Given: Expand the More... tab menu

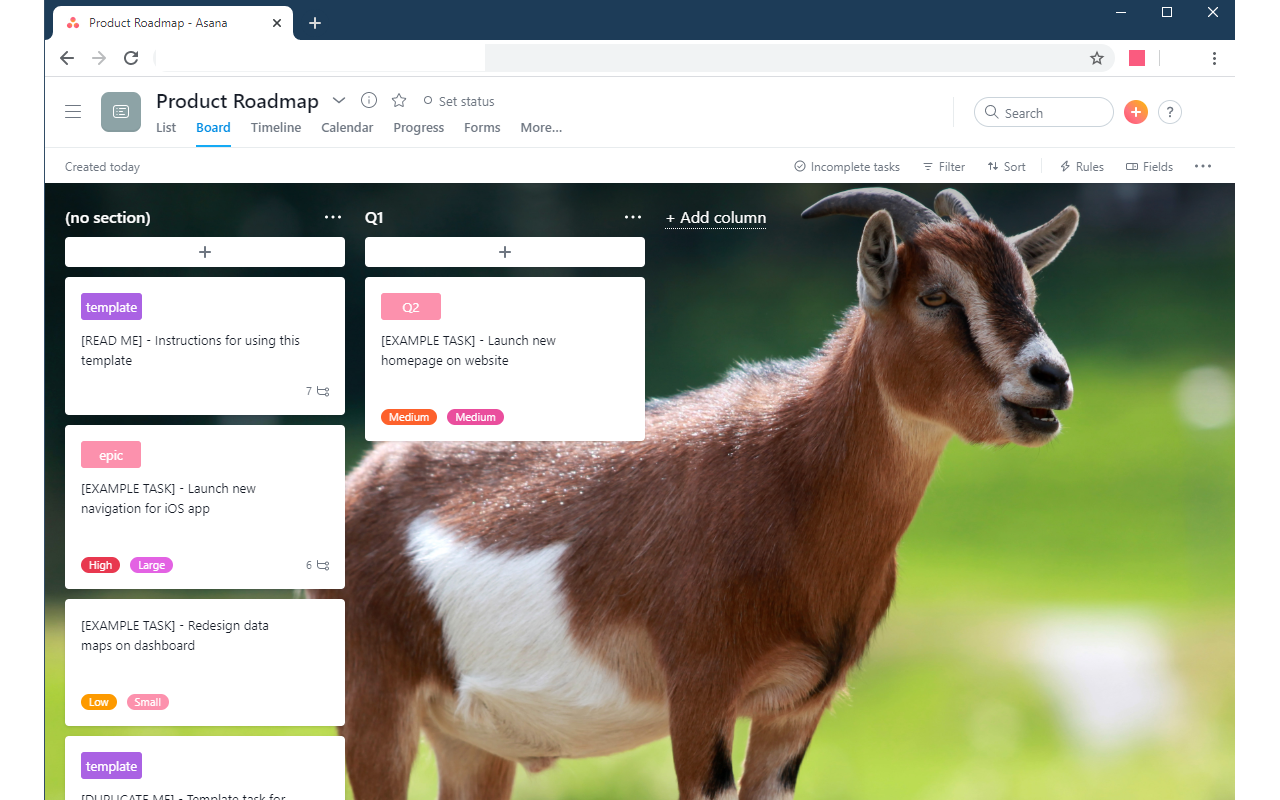Looking at the screenshot, I should (541, 128).
